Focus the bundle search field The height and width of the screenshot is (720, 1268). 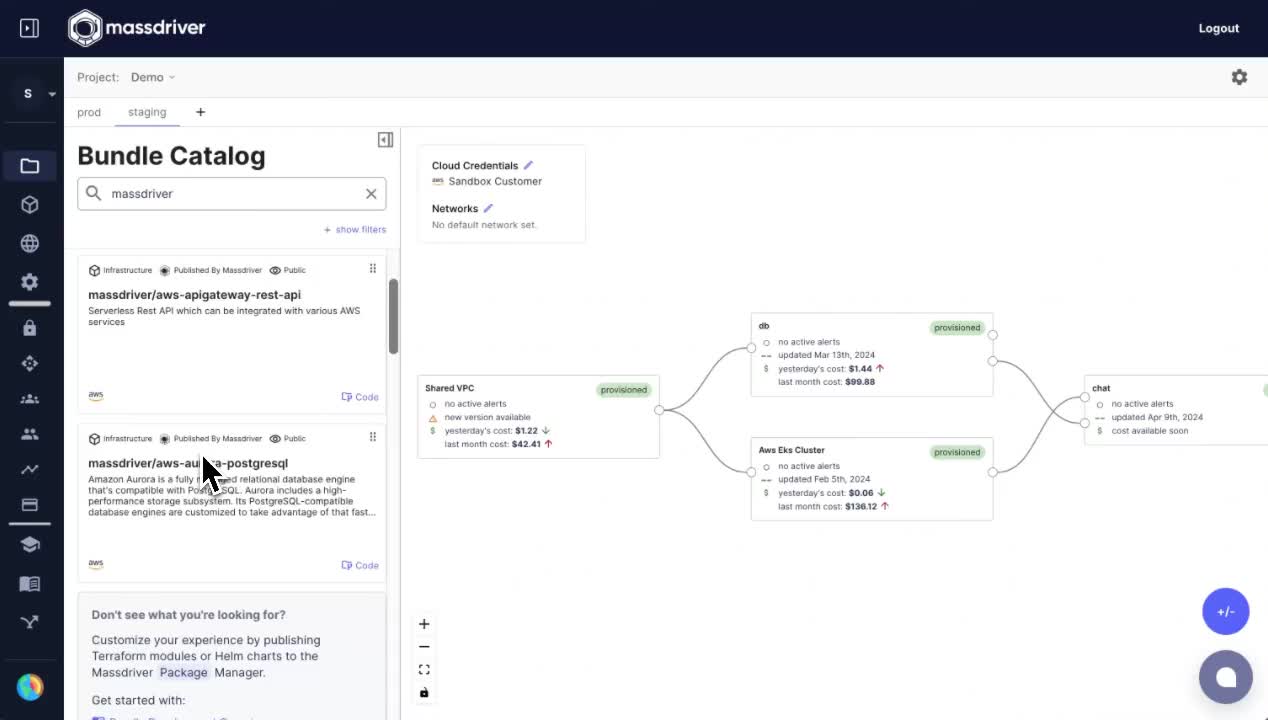(x=232, y=194)
